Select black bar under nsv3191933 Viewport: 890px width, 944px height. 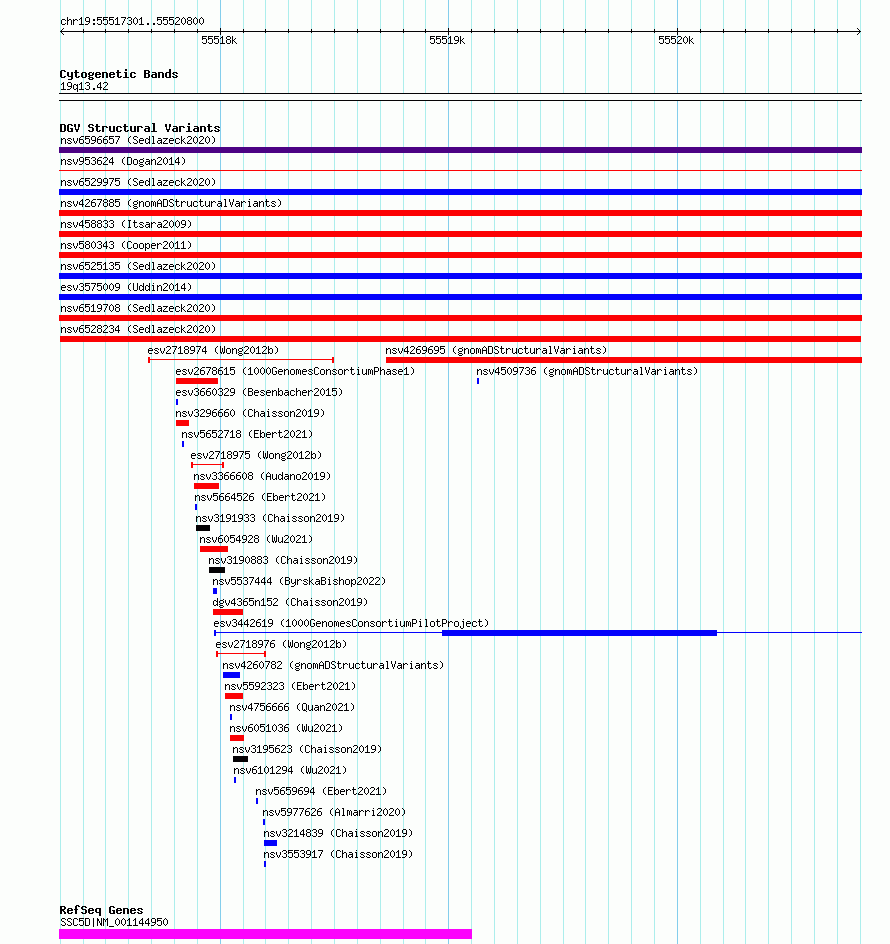[x=203, y=528]
